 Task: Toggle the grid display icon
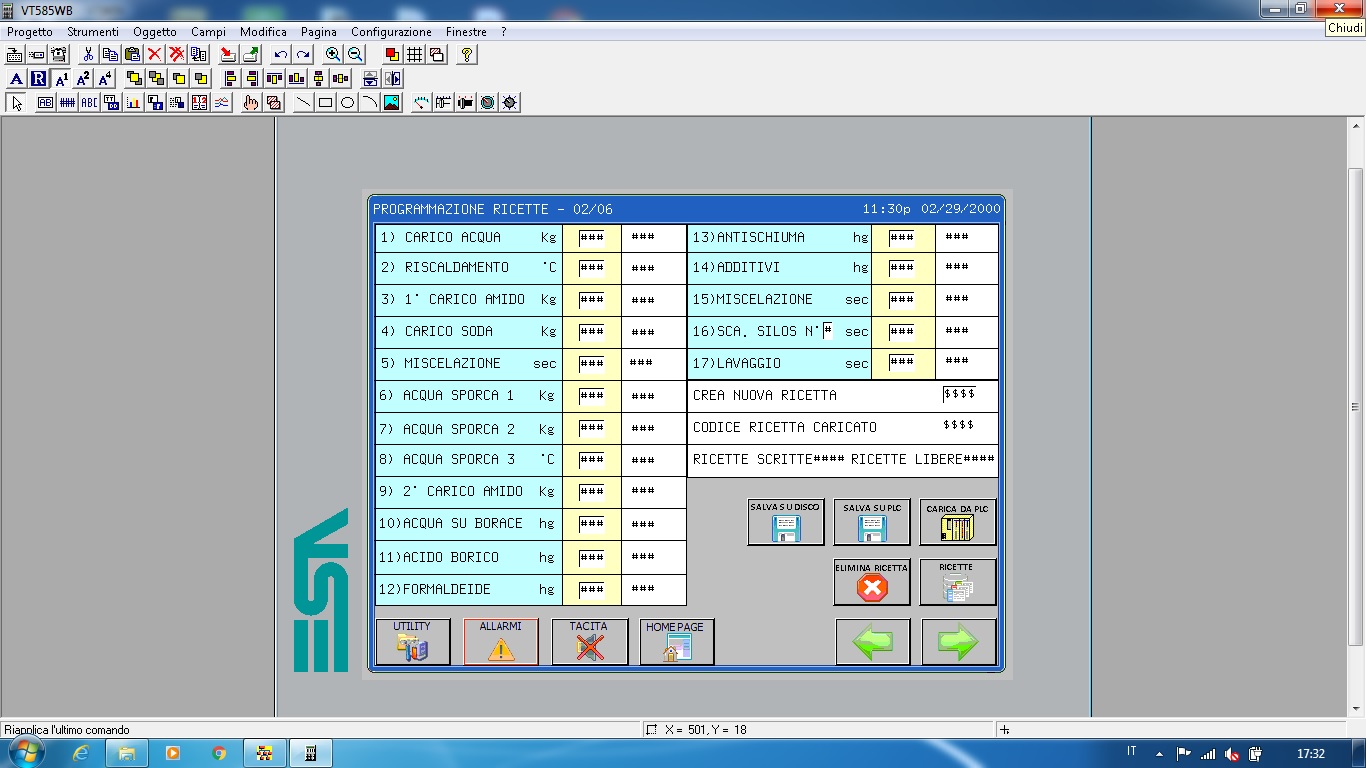[x=414, y=55]
